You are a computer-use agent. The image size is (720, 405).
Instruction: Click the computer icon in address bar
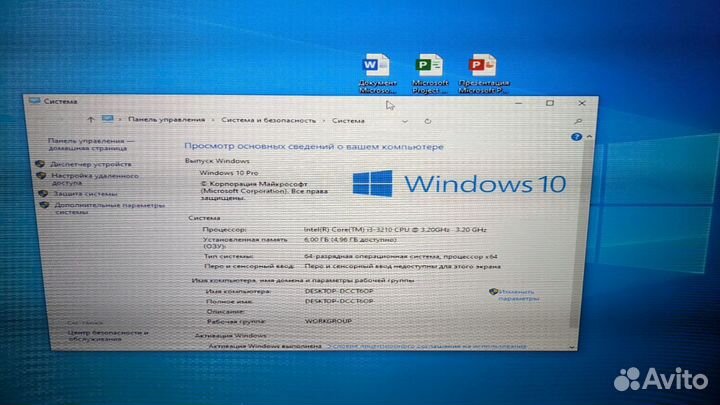pos(108,120)
